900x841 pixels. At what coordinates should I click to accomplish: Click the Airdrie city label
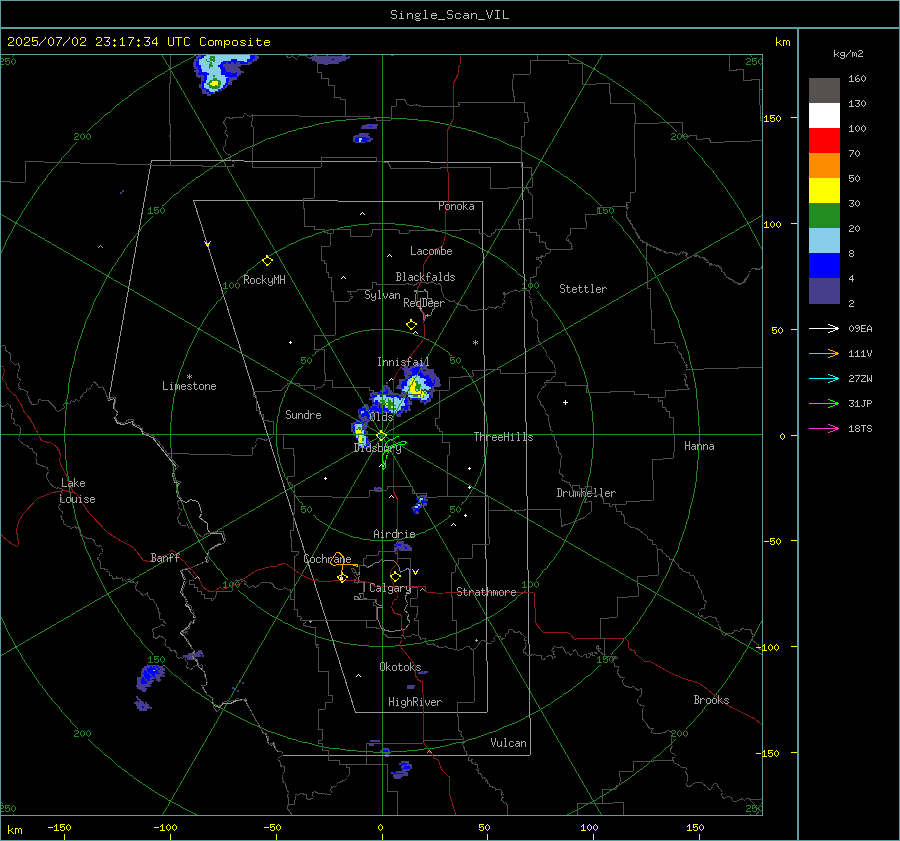click(394, 534)
